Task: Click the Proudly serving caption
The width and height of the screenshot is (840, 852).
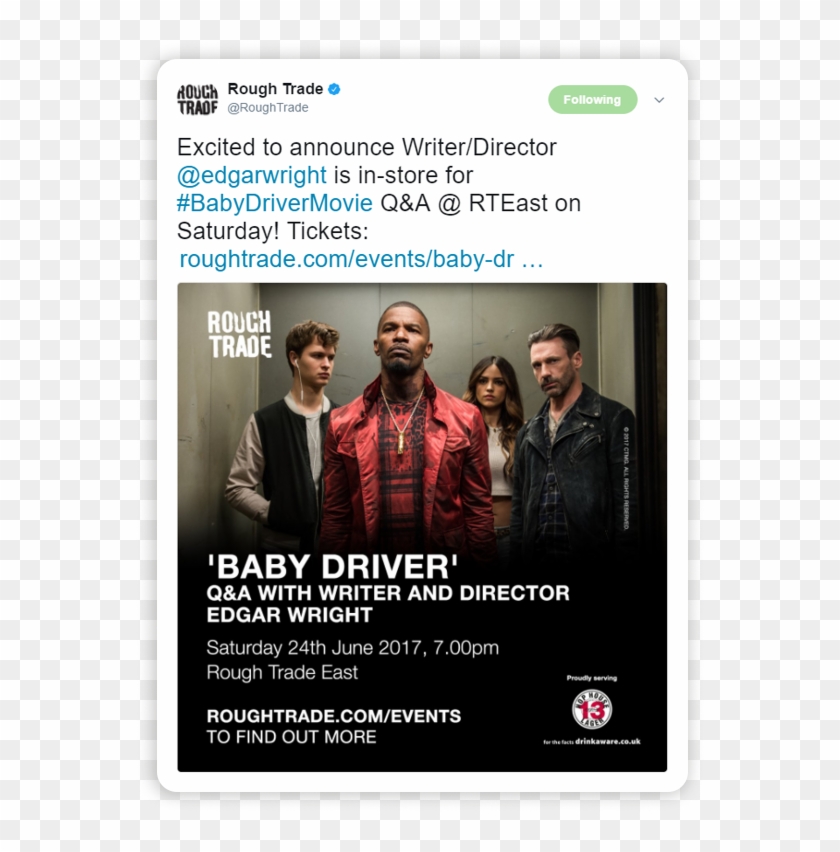Action: [592, 678]
